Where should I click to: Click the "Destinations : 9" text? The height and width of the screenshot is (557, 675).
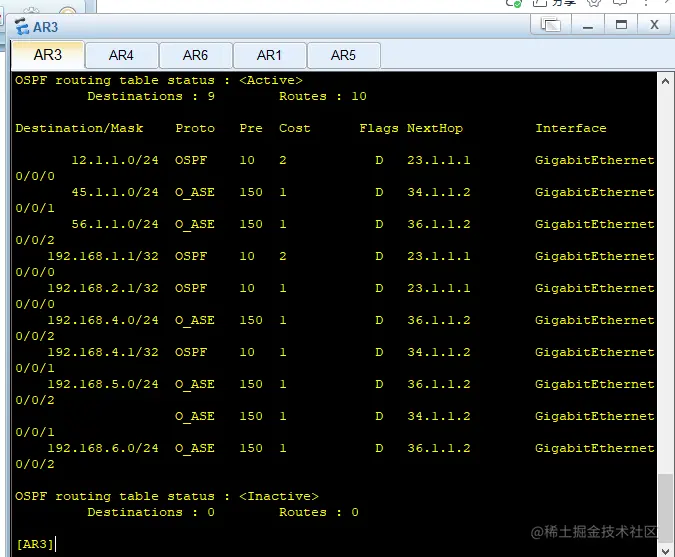pos(151,96)
